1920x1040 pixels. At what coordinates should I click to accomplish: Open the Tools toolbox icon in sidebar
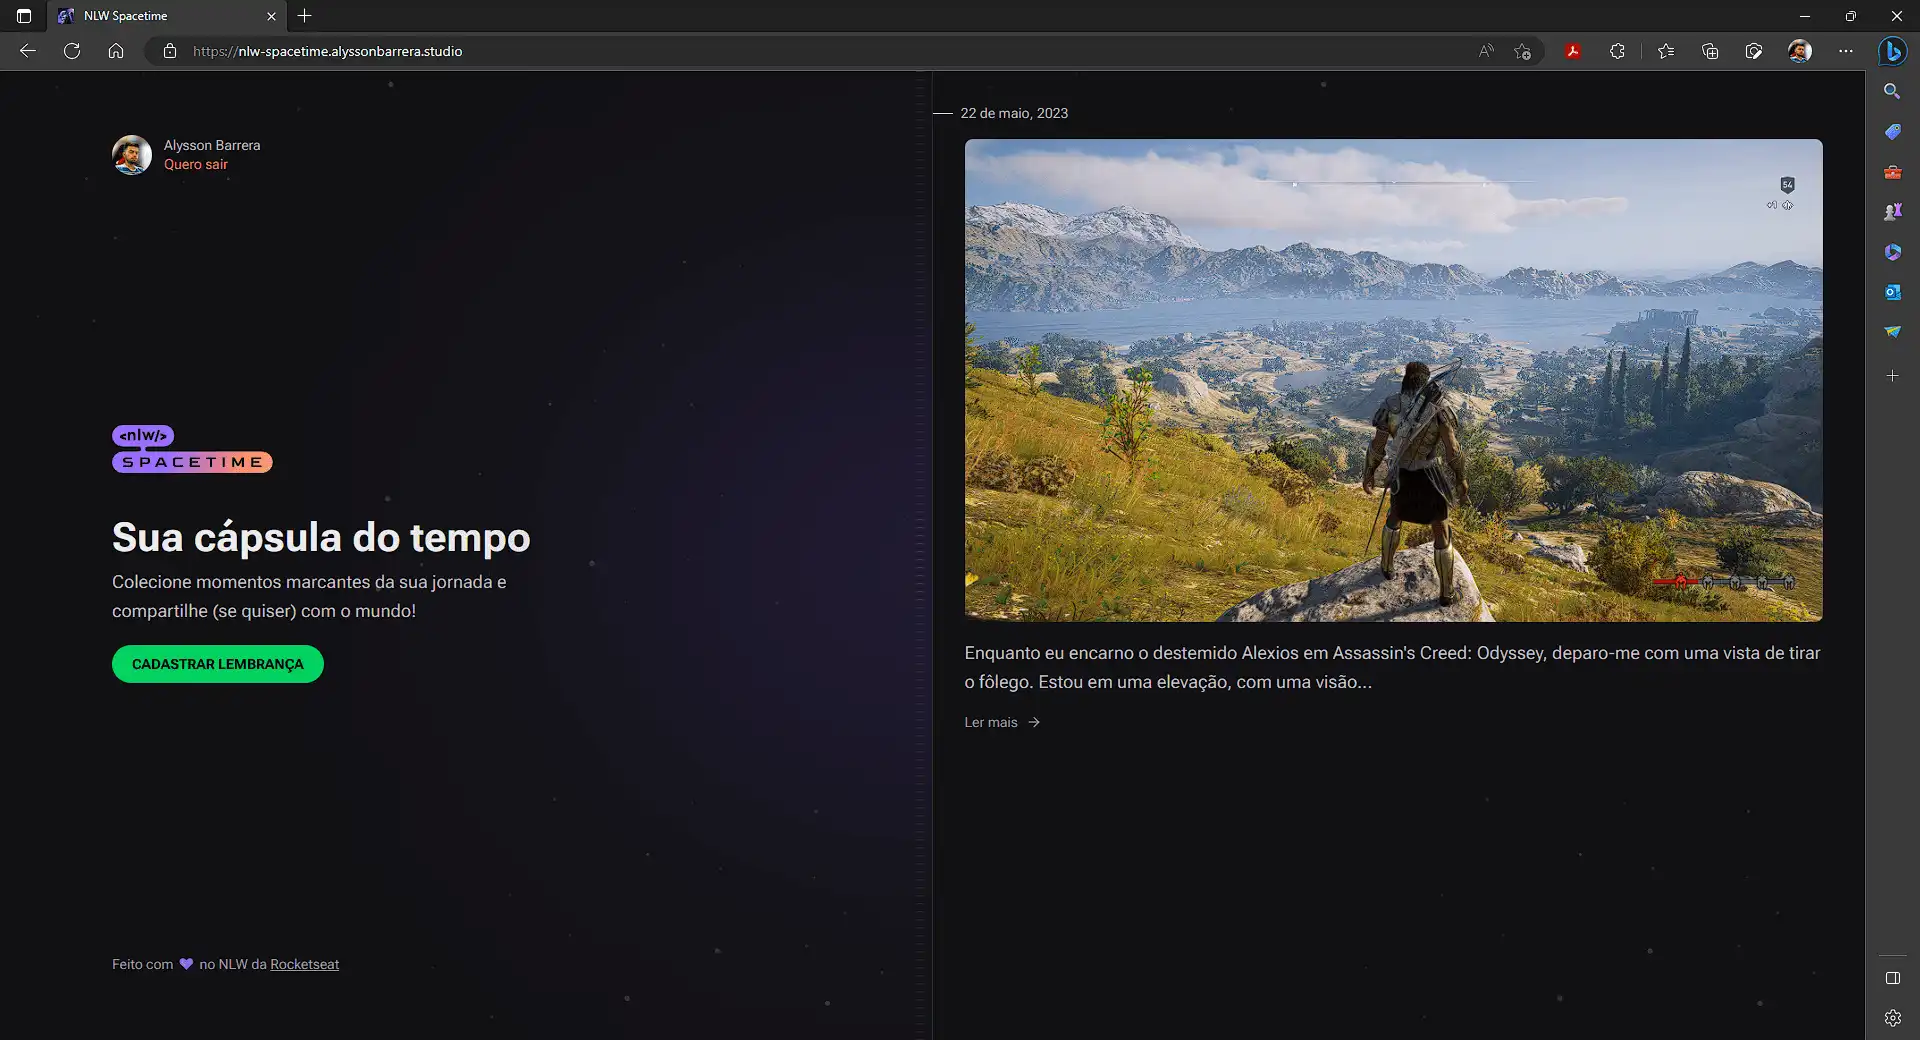click(x=1893, y=172)
